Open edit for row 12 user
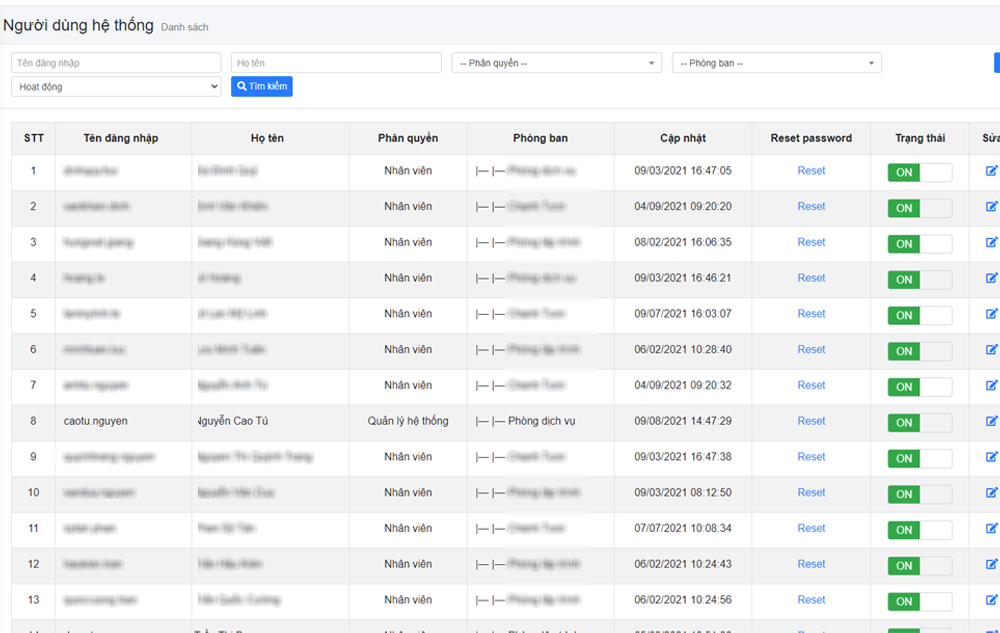 991,564
